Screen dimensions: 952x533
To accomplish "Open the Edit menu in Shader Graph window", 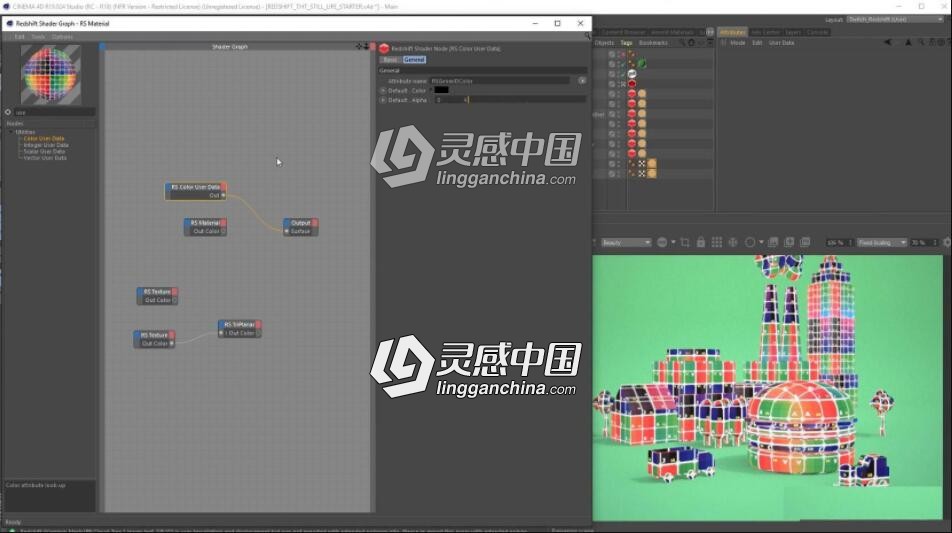I will pyautogui.click(x=19, y=37).
